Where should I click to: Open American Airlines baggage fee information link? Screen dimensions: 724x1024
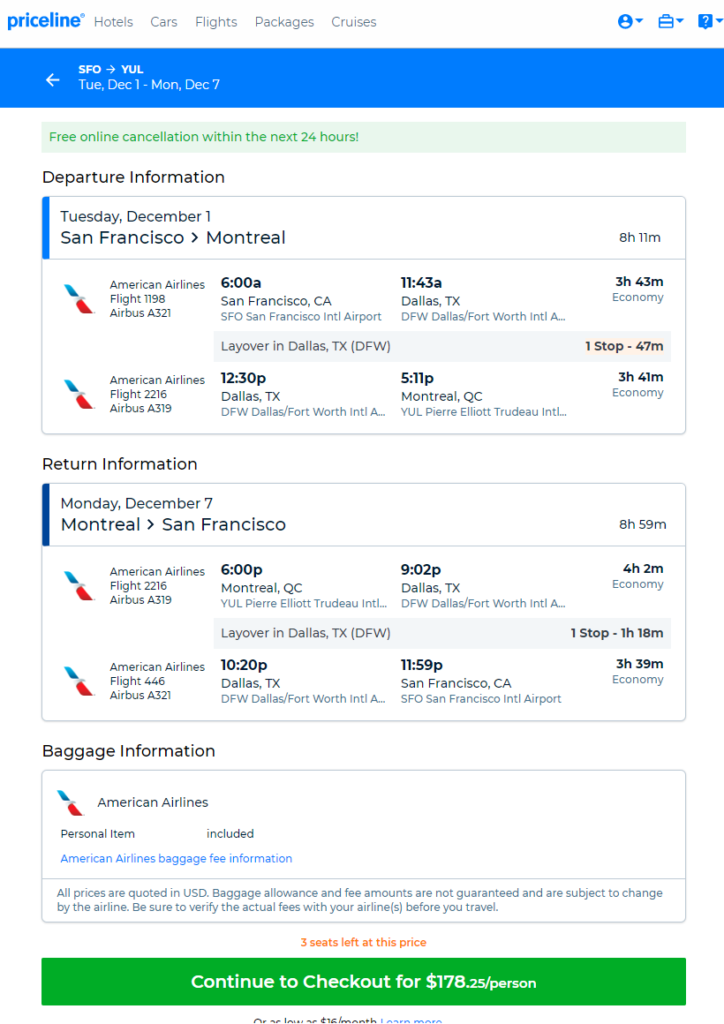pyautogui.click(x=176, y=858)
